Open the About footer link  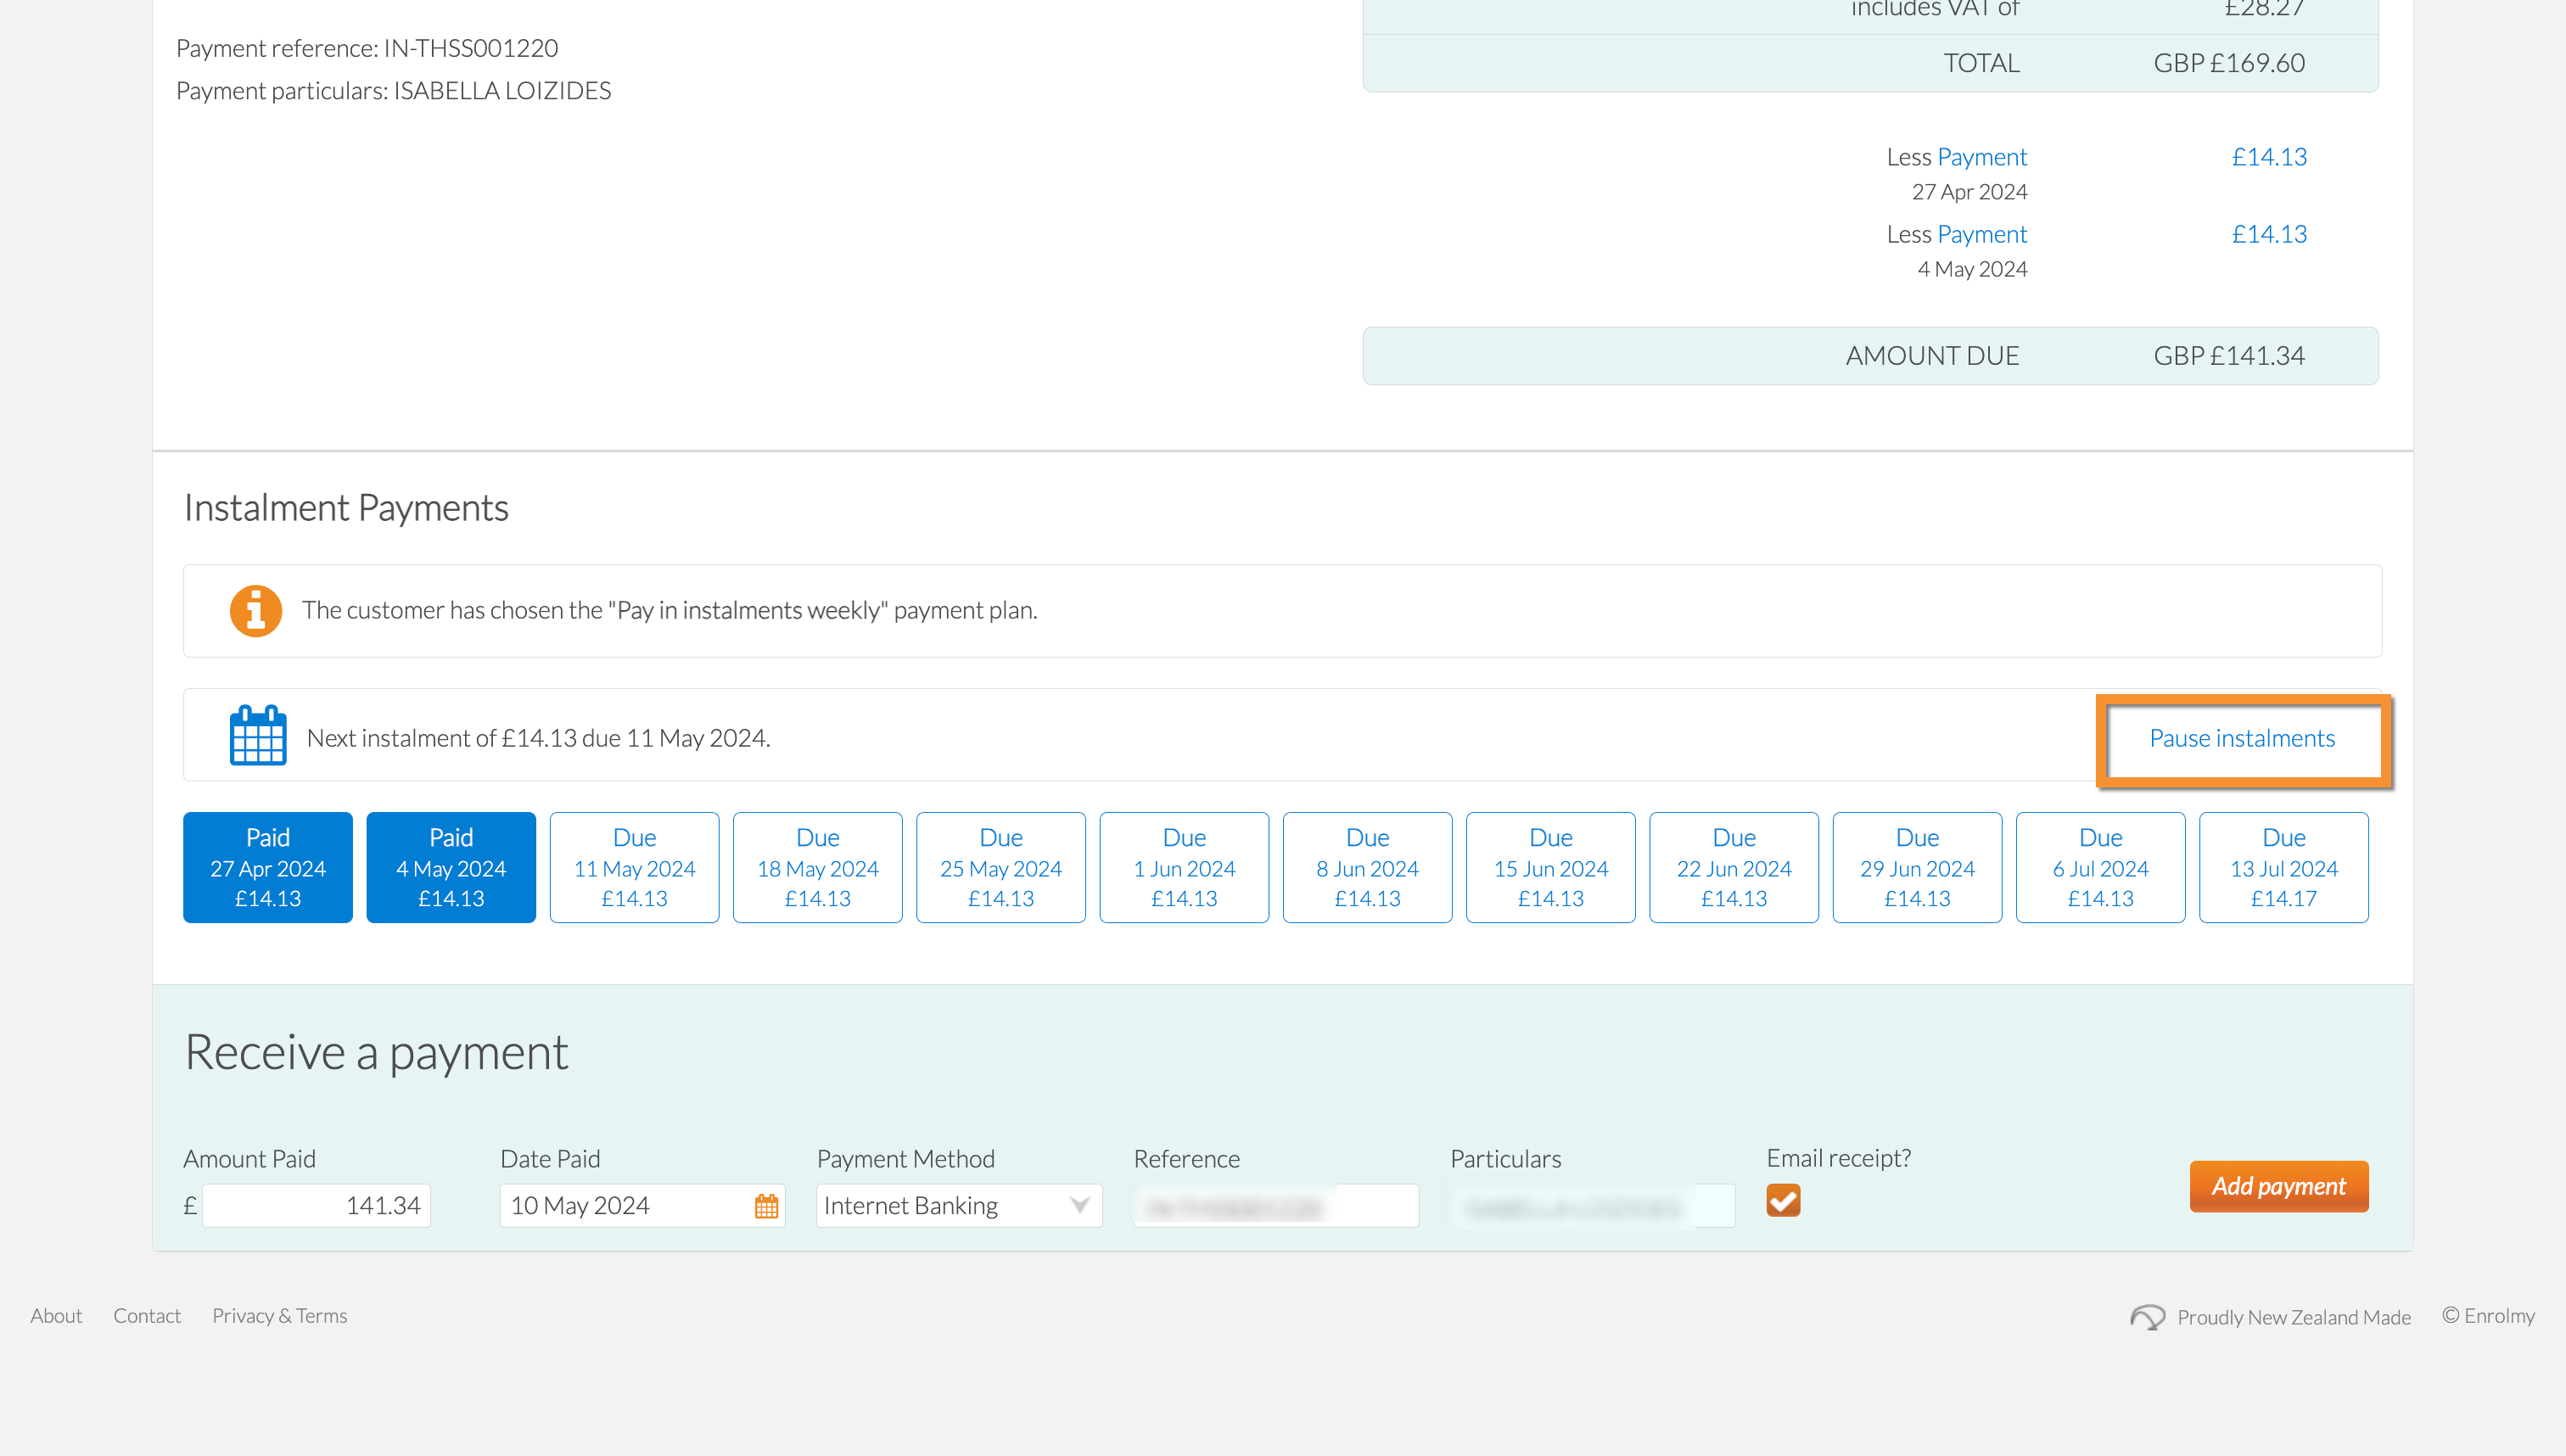[56, 1316]
